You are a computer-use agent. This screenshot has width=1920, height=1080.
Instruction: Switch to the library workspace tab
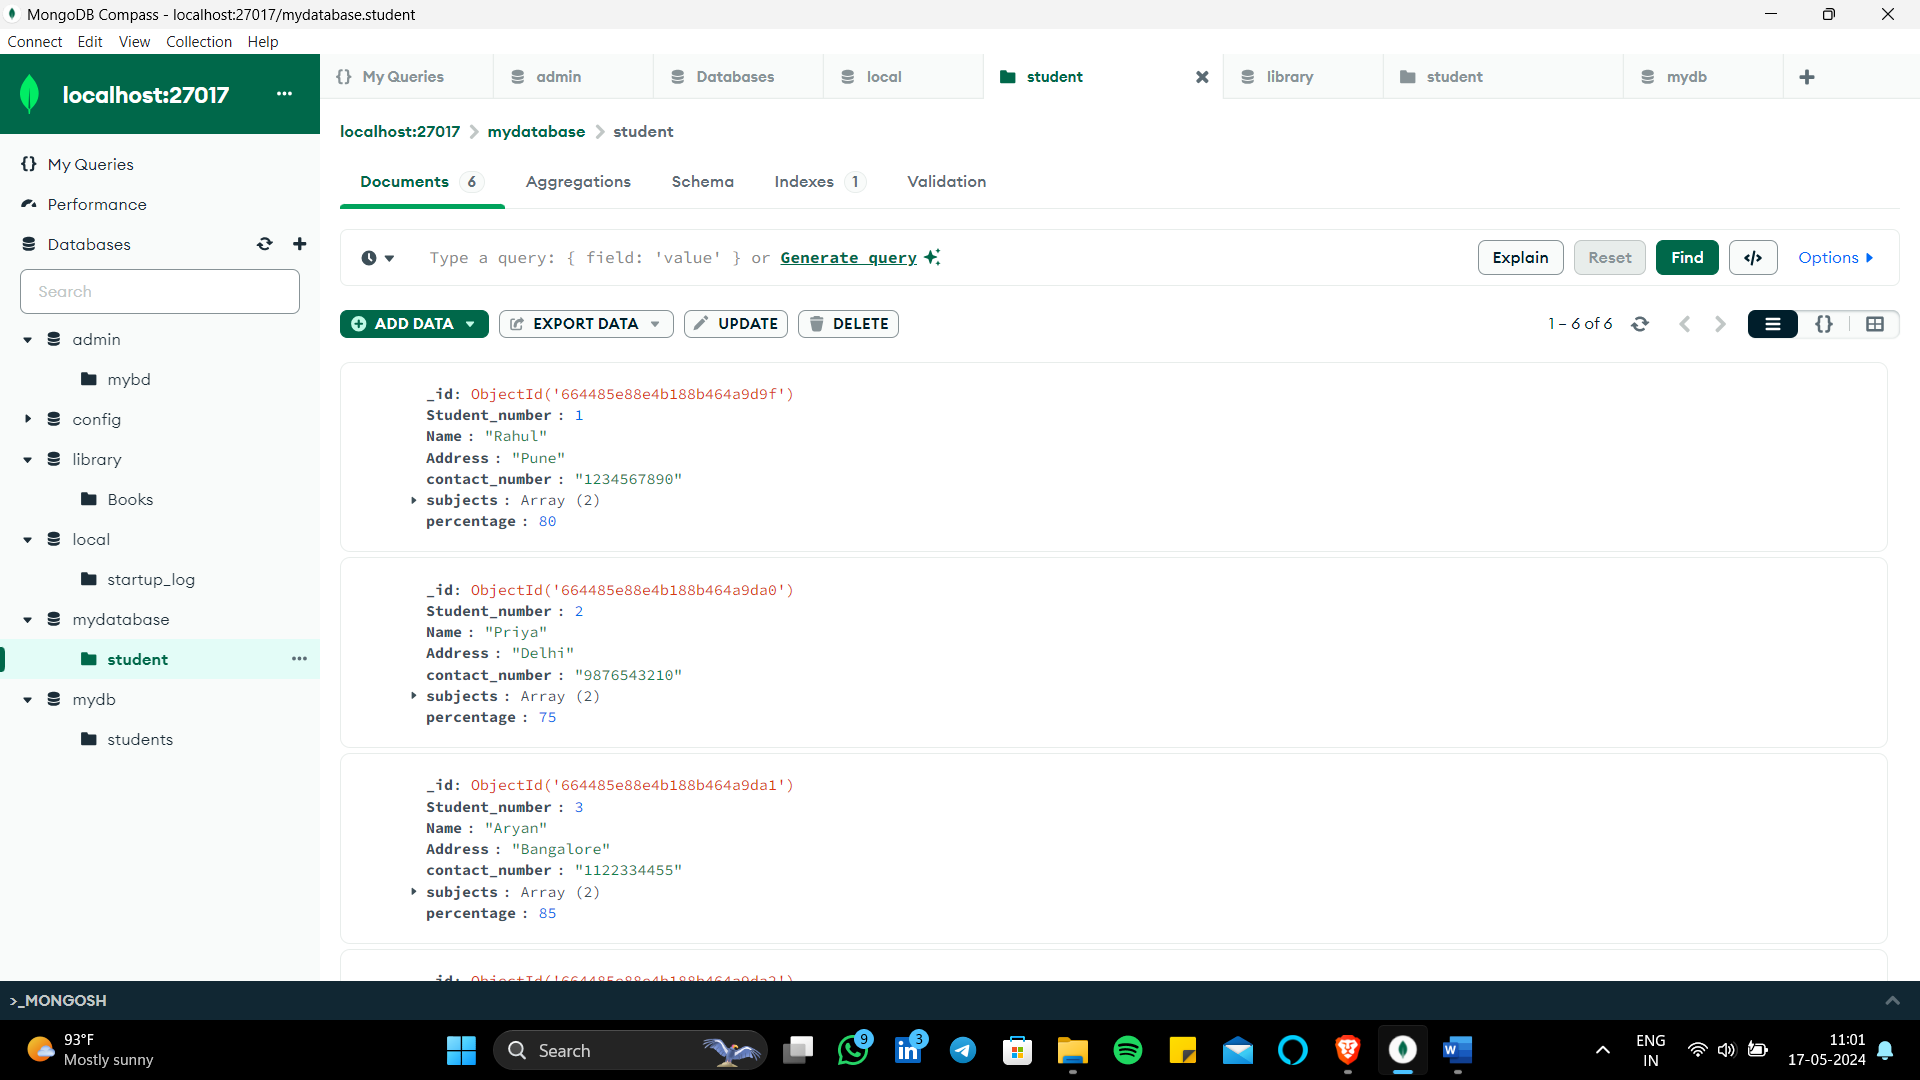(x=1303, y=77)
